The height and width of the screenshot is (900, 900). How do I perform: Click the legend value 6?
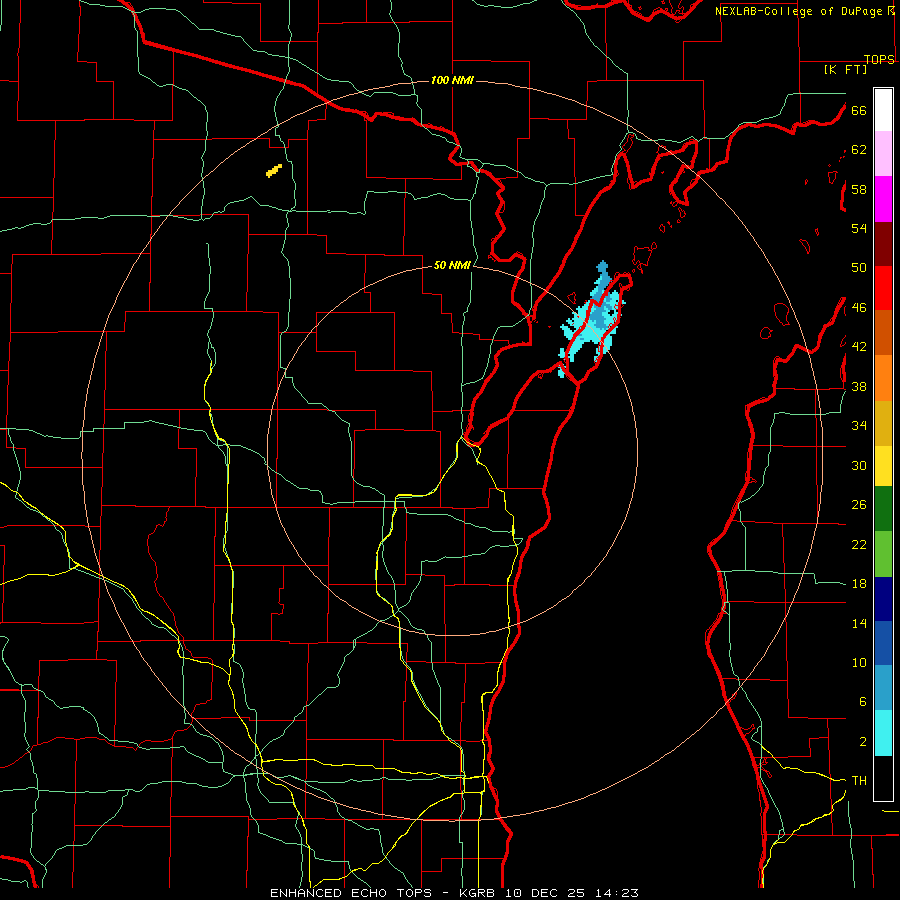(863, 702)
